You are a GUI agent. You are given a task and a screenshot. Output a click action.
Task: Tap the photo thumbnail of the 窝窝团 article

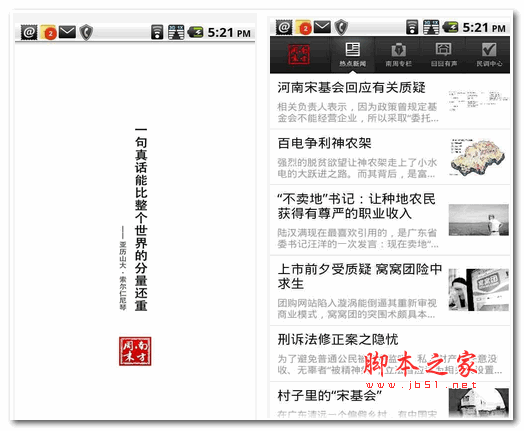click(479, 290)
